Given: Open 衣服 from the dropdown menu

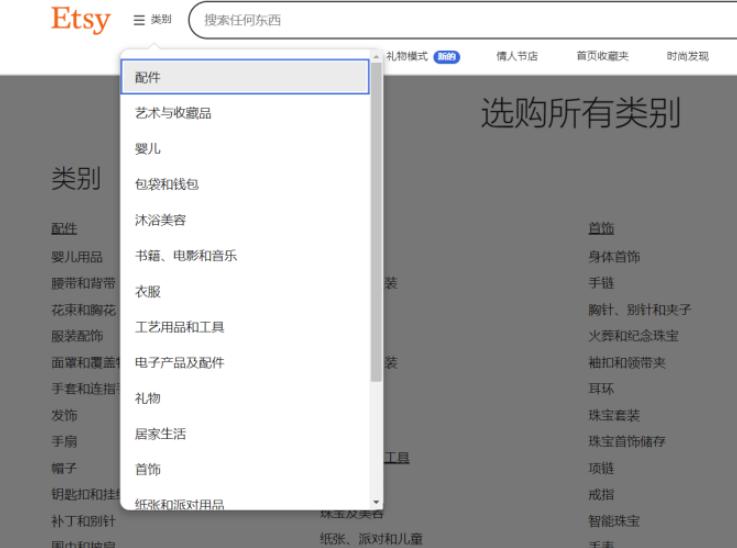Looking at the screenshot, I should coord(245,291).
